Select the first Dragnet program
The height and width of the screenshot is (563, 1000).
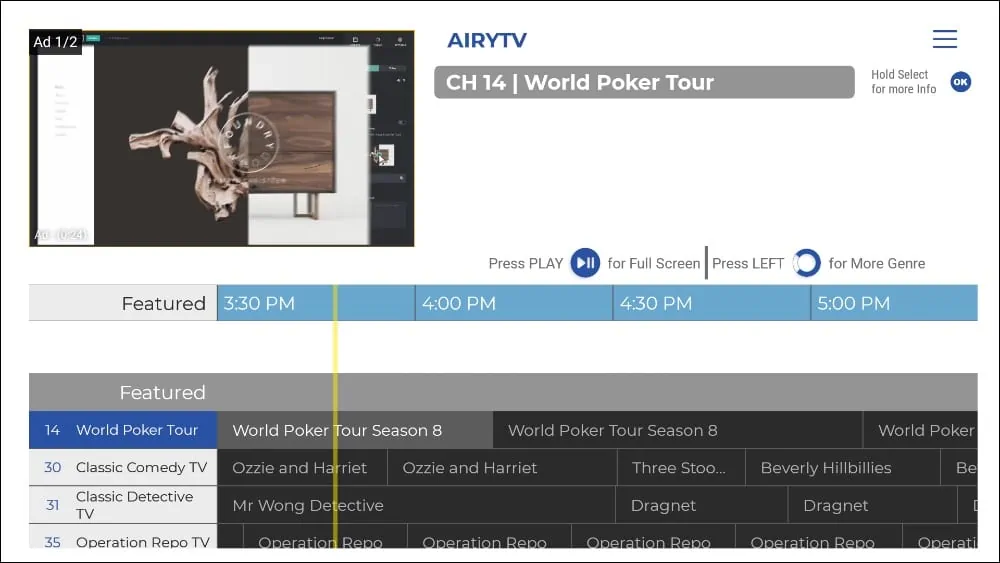[x=702, y=505]
